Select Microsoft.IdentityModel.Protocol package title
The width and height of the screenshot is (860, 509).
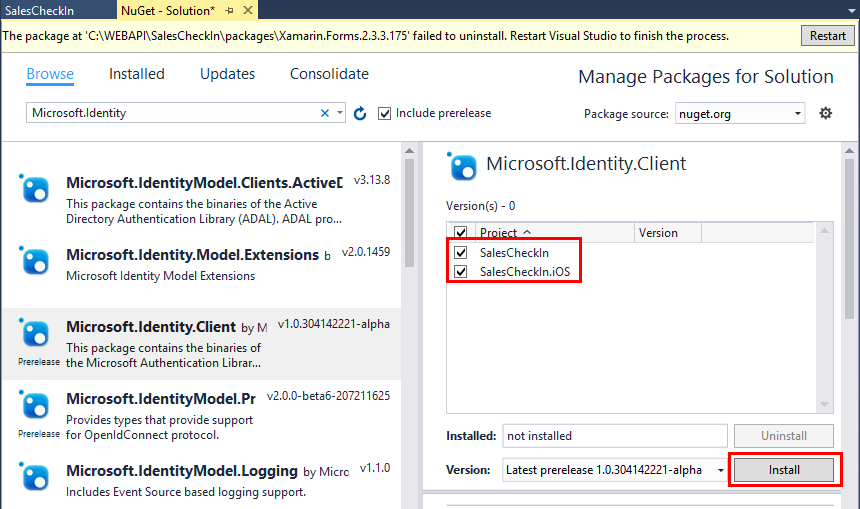(161, 398)
